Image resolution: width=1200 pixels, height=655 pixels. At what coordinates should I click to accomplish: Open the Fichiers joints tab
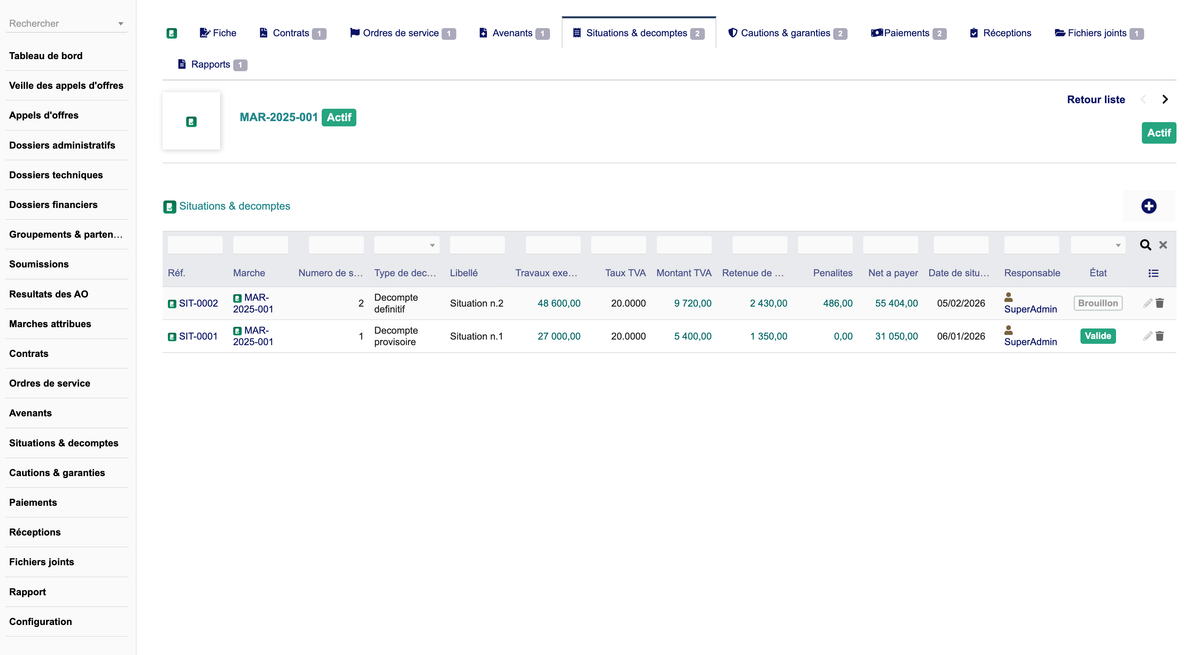[x=1099, y=33]
